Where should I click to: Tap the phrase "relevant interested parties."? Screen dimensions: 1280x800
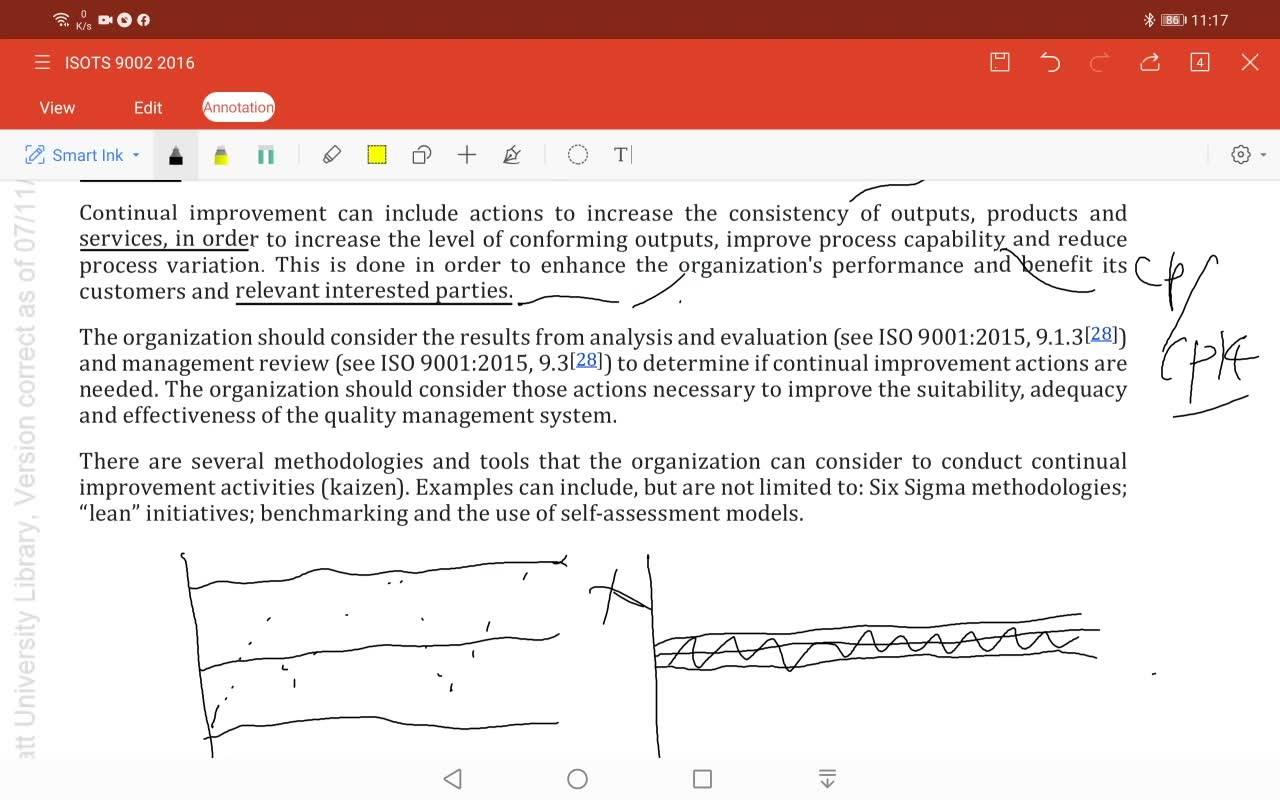(x=374, y=291)
